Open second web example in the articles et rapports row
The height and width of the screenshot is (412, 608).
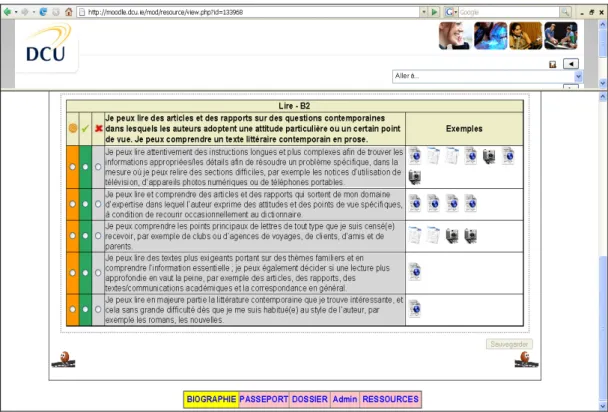point(433,203)
